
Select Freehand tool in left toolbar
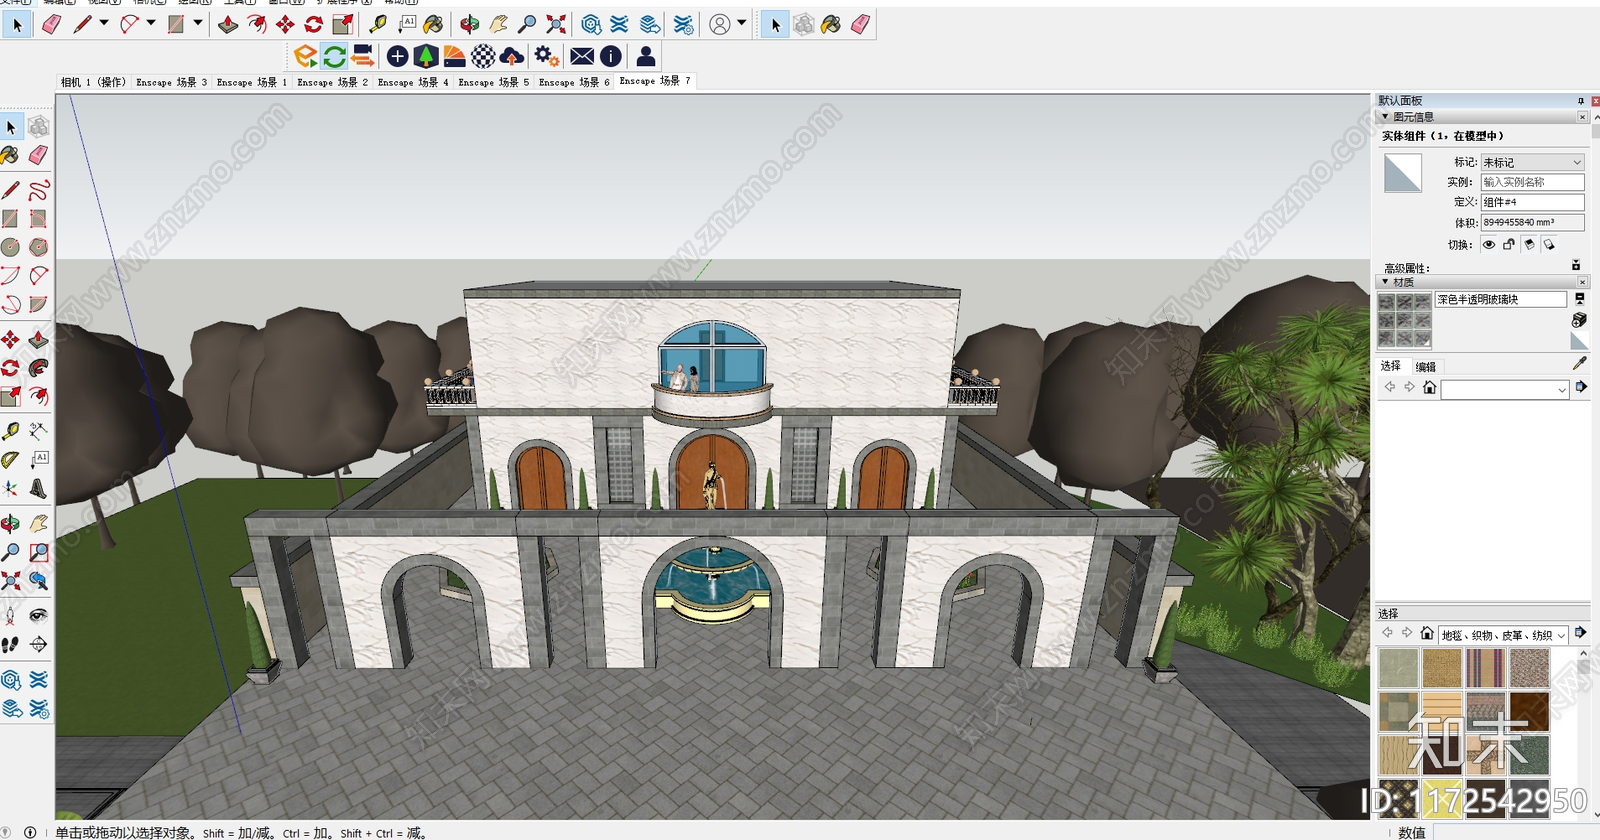click(39, 190)
